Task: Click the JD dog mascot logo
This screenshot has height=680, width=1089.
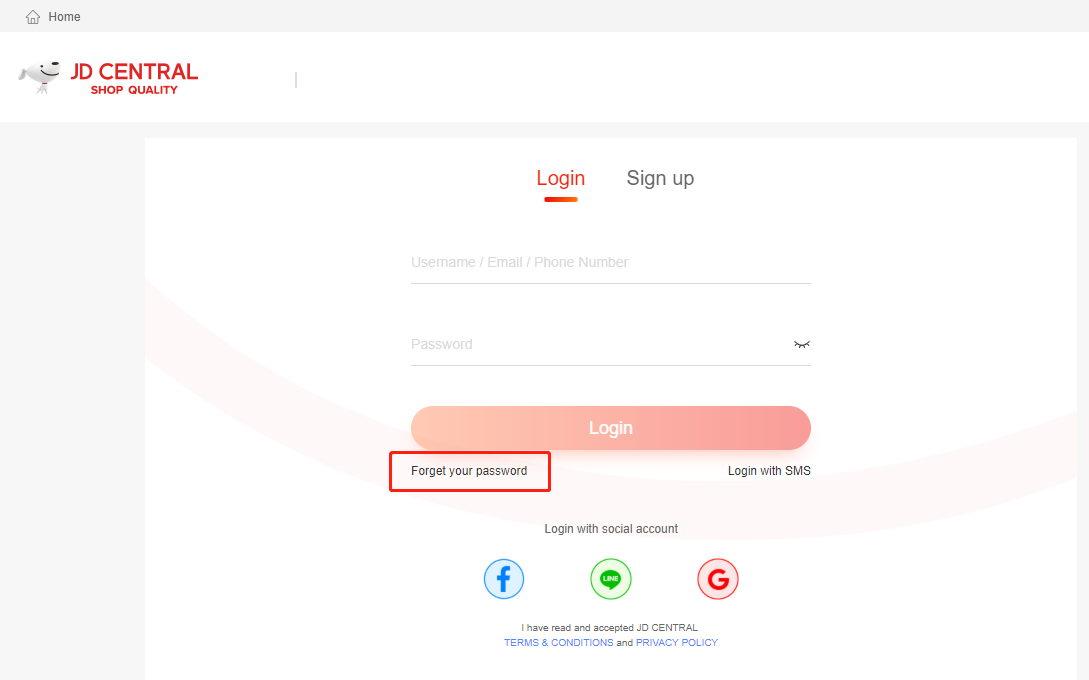Action: (x=40, y=76)
